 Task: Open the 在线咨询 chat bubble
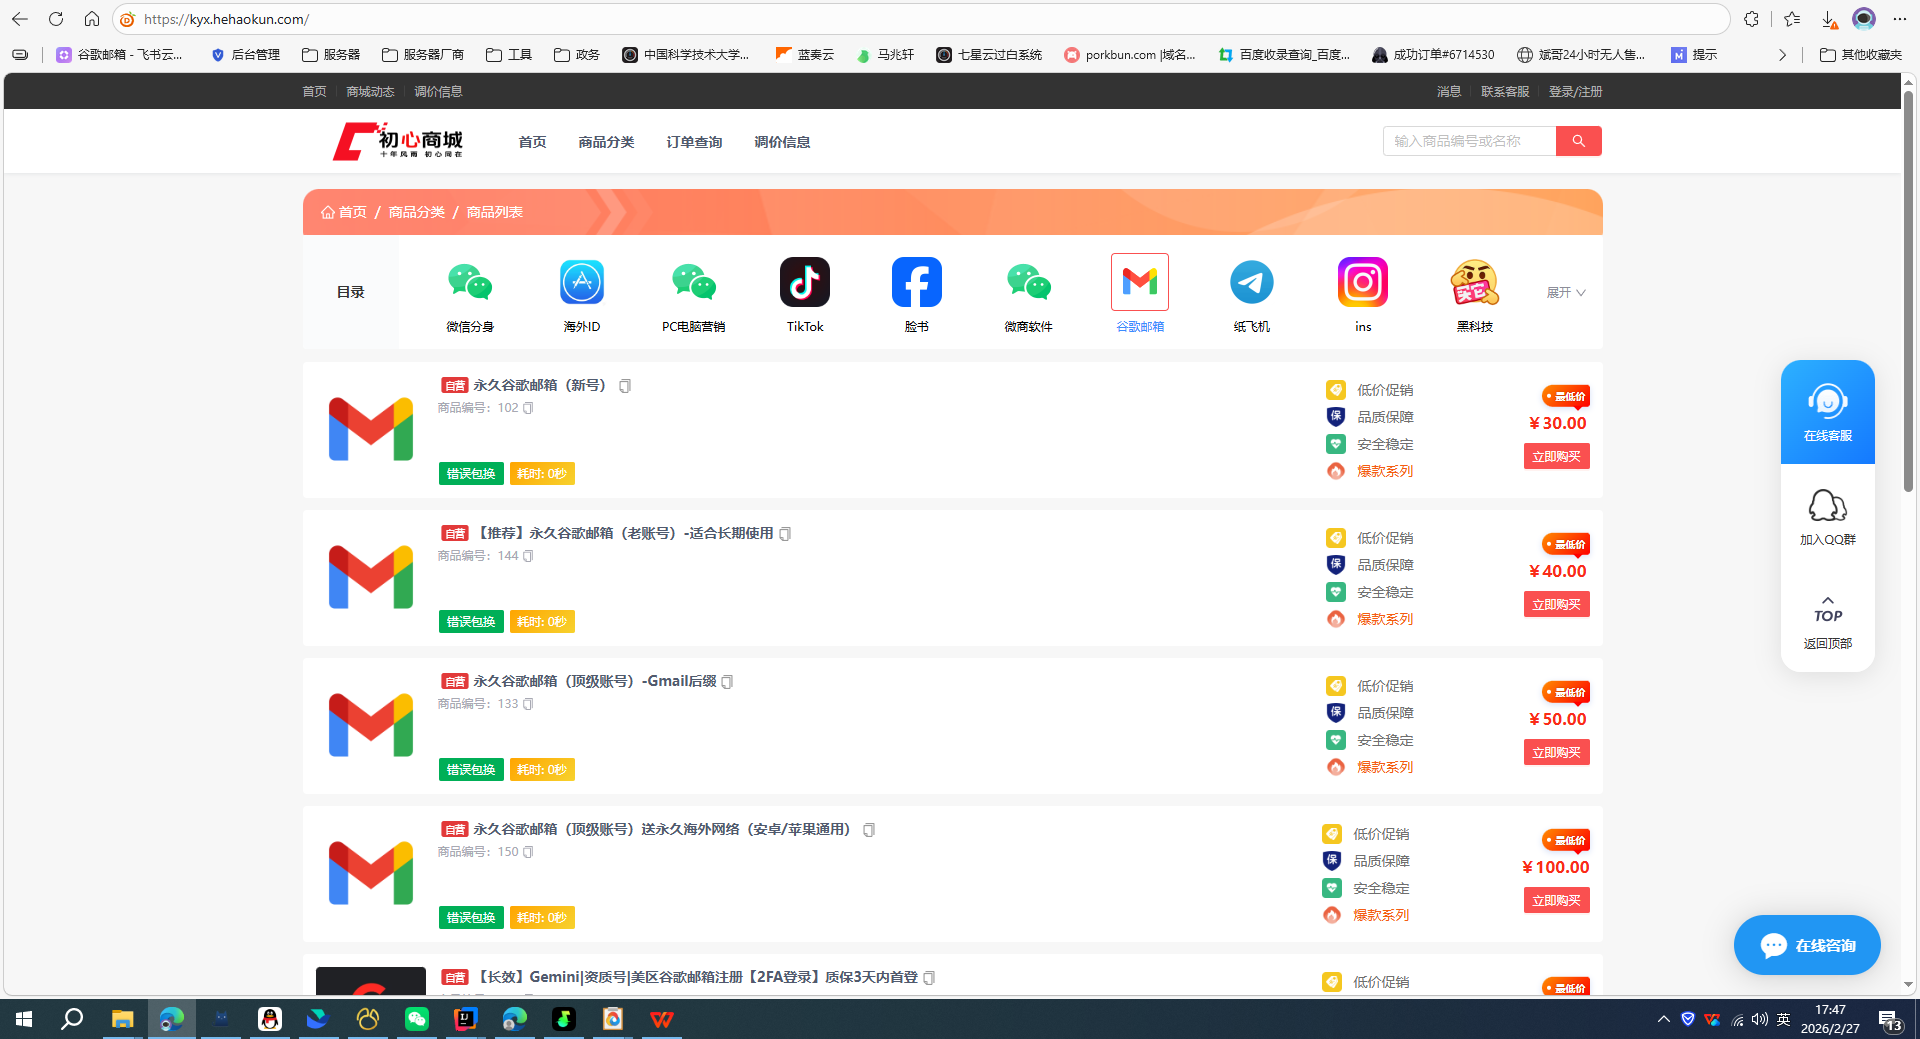(x=1806, y=944)
